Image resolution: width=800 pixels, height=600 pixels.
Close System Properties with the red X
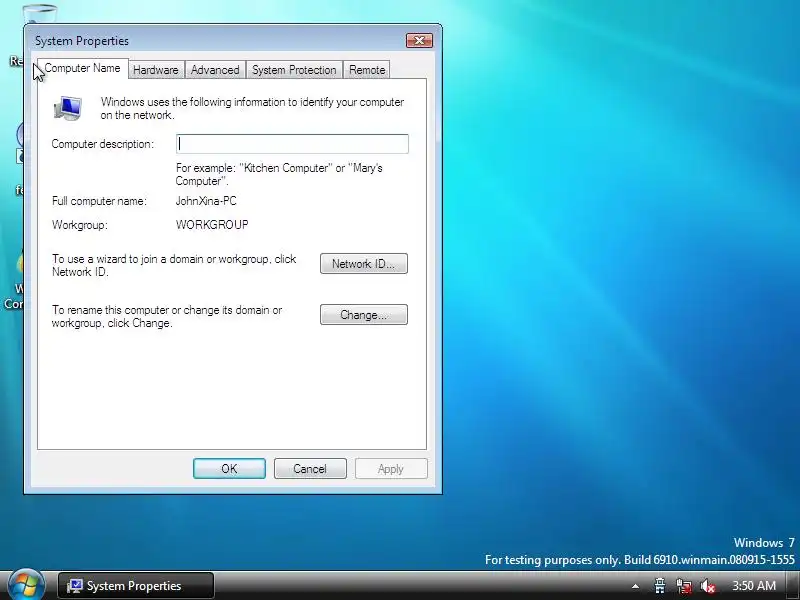pyautogui.click(x=419, y=40)
